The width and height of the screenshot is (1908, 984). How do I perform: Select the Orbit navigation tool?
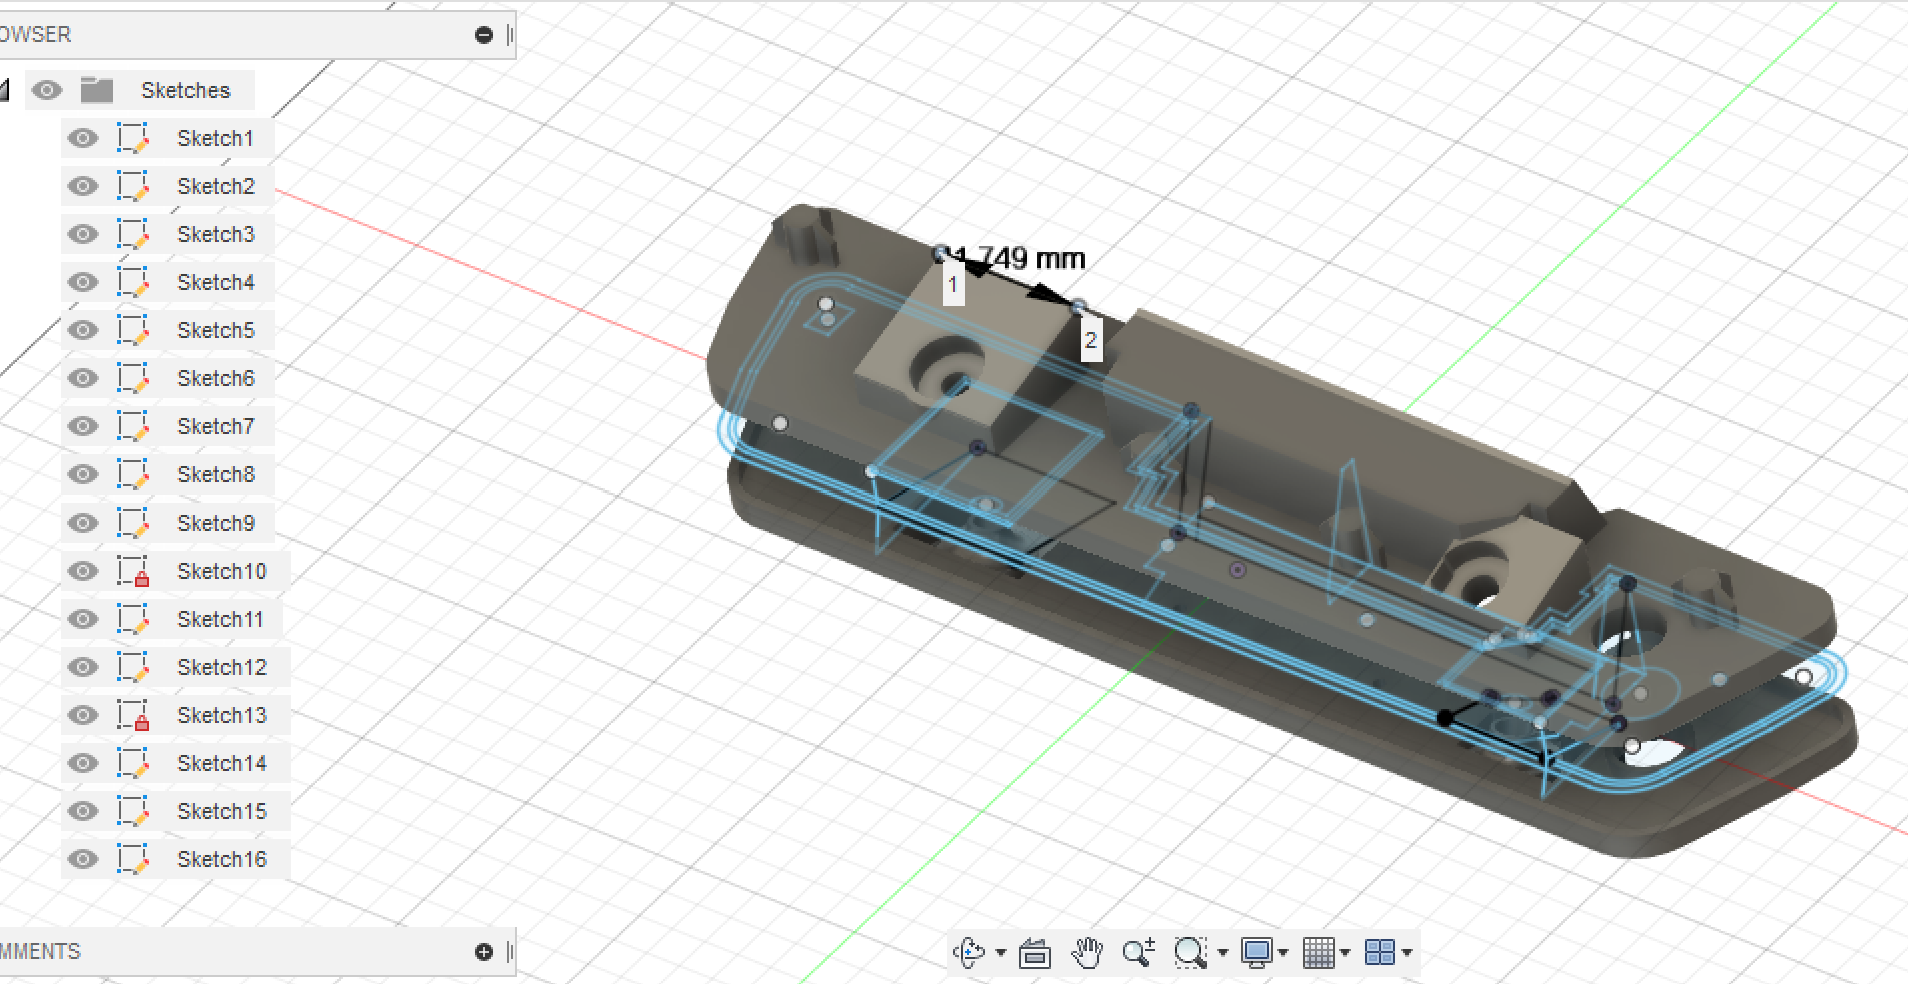coord(969,953)
